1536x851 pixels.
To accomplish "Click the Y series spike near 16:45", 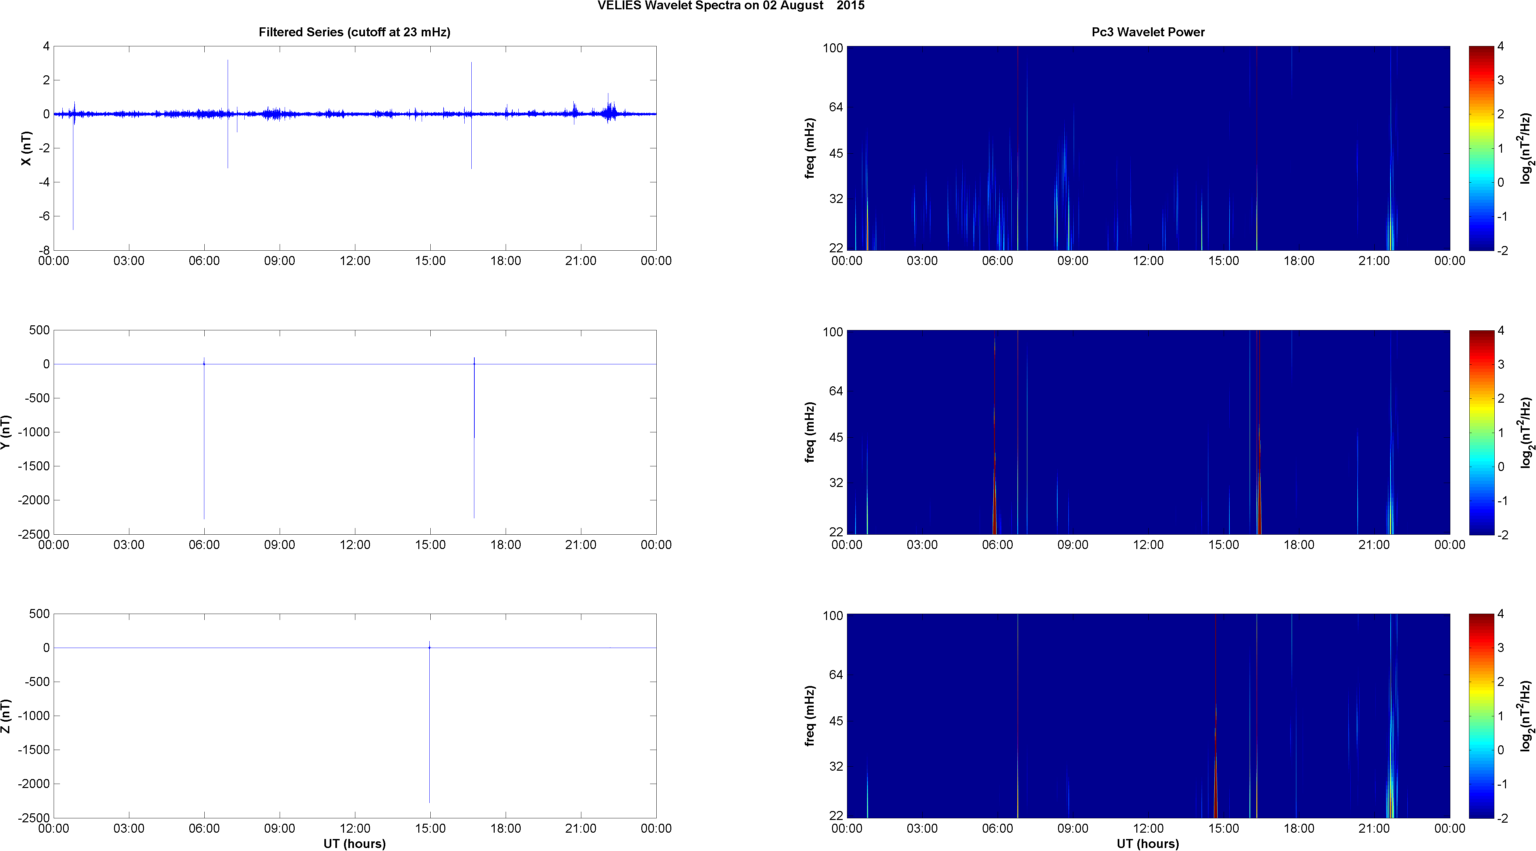I will pyautogui.click(x=474, y=438).
